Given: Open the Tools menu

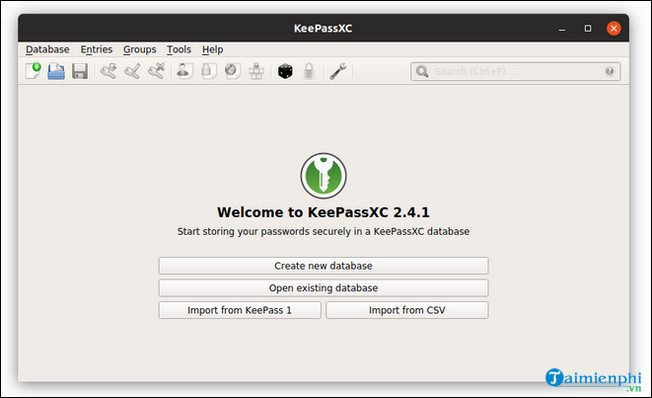Looking at the screenshot, I should click(179, 49).
